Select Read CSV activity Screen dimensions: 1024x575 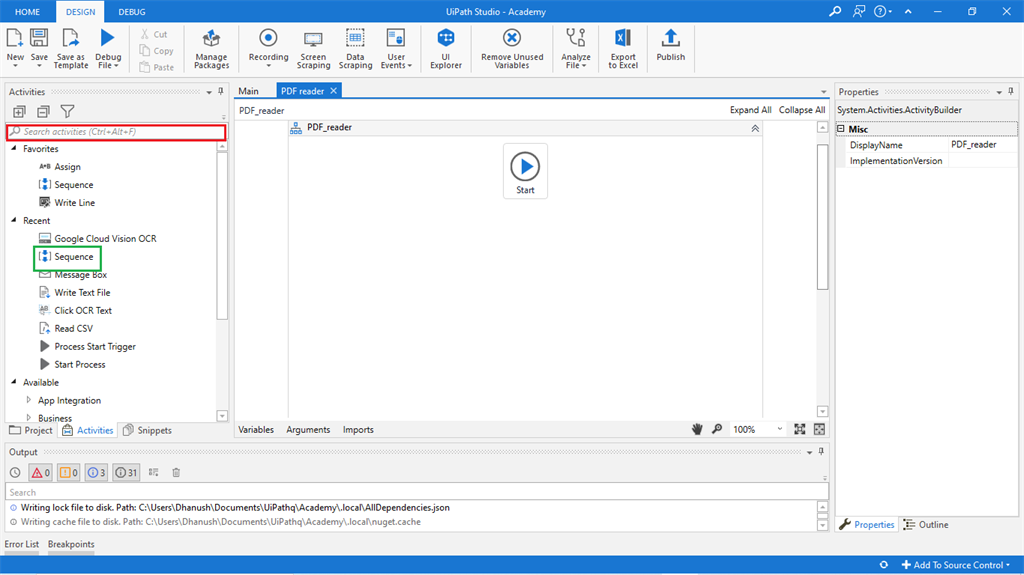coord(65,328)
